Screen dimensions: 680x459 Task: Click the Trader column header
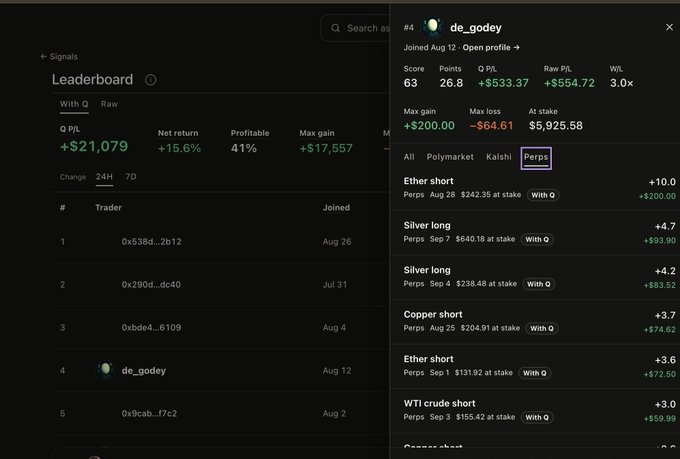(108, 208)
